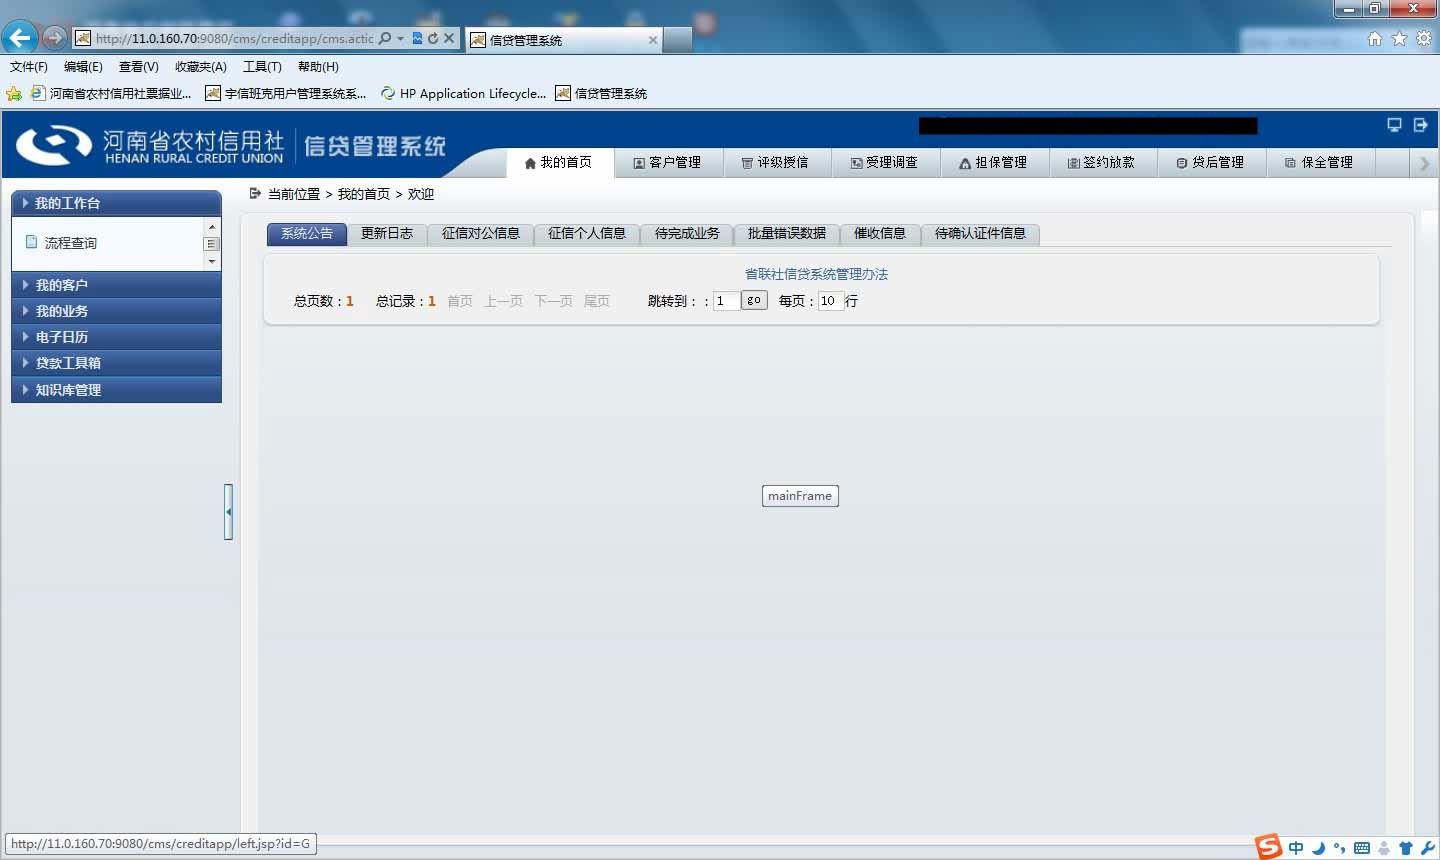Expand 我的工作台 section
This screenshot has width=1440, height=860.
point(116,203)
